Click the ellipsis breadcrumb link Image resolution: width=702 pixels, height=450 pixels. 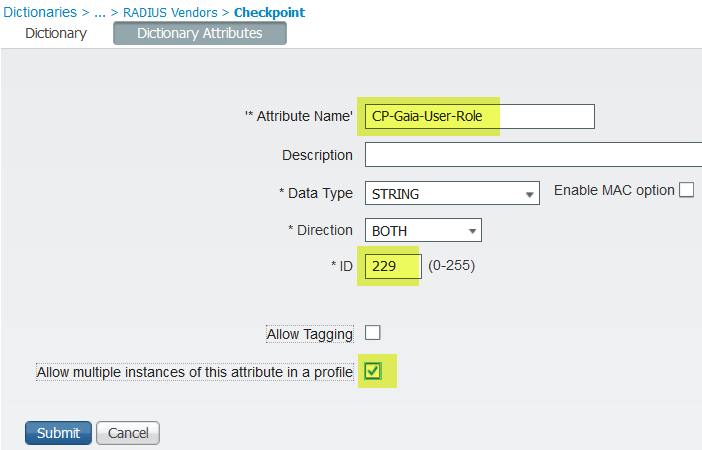tap(100, 13)
